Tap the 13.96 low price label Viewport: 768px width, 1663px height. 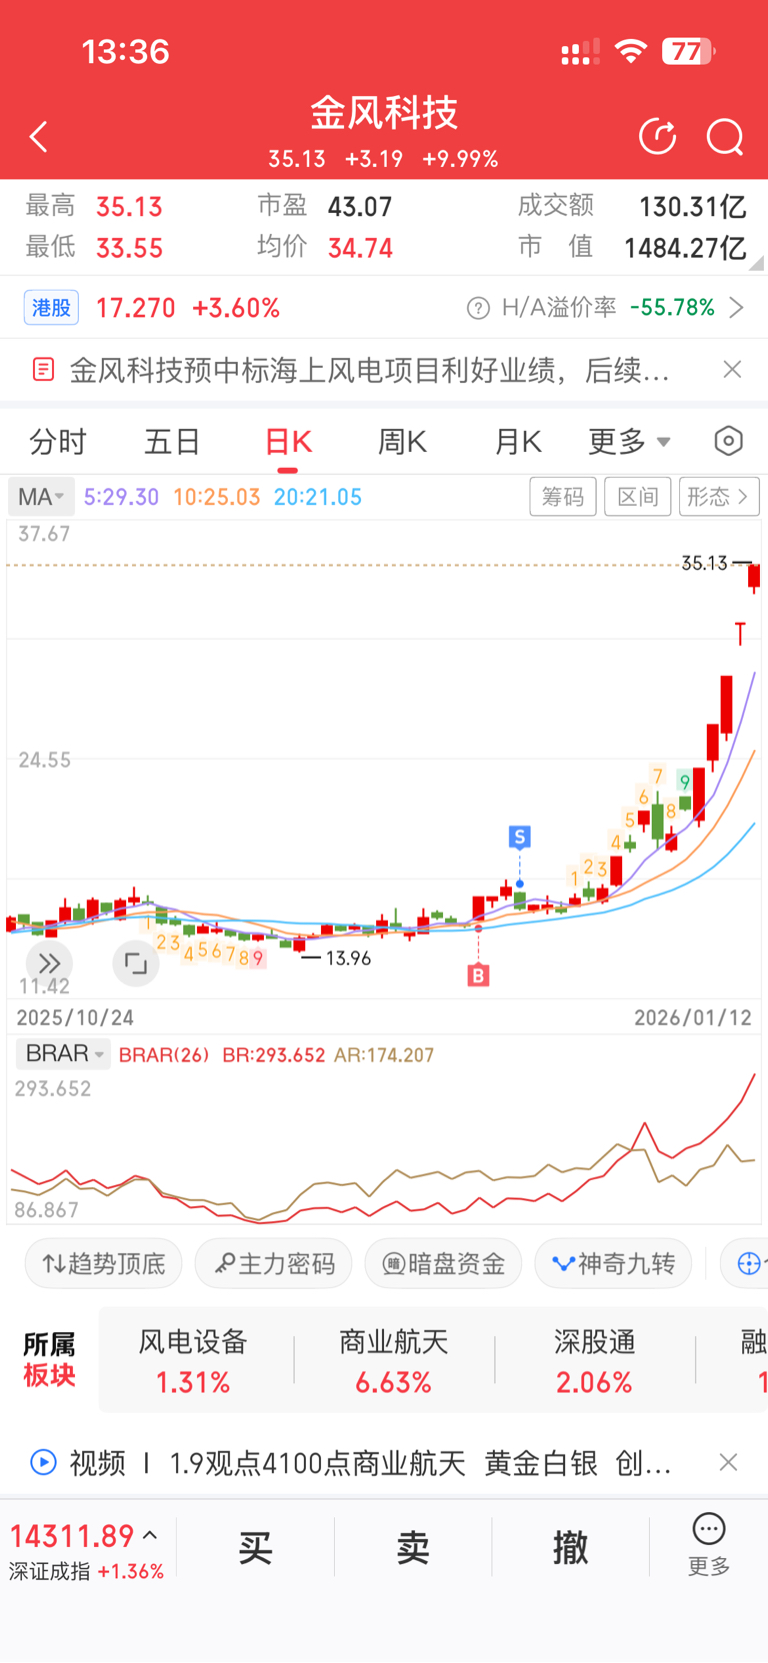[348, 958]
